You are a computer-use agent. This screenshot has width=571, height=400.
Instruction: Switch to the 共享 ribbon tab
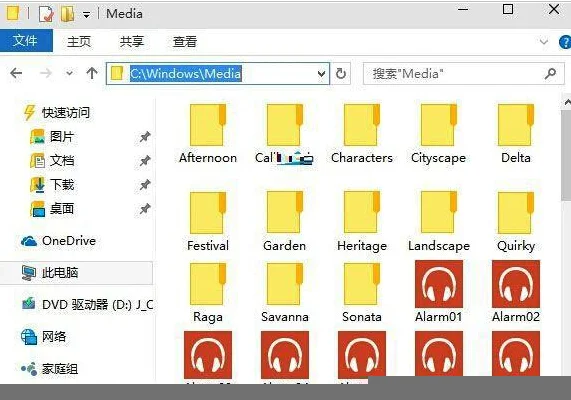point(132,42)
